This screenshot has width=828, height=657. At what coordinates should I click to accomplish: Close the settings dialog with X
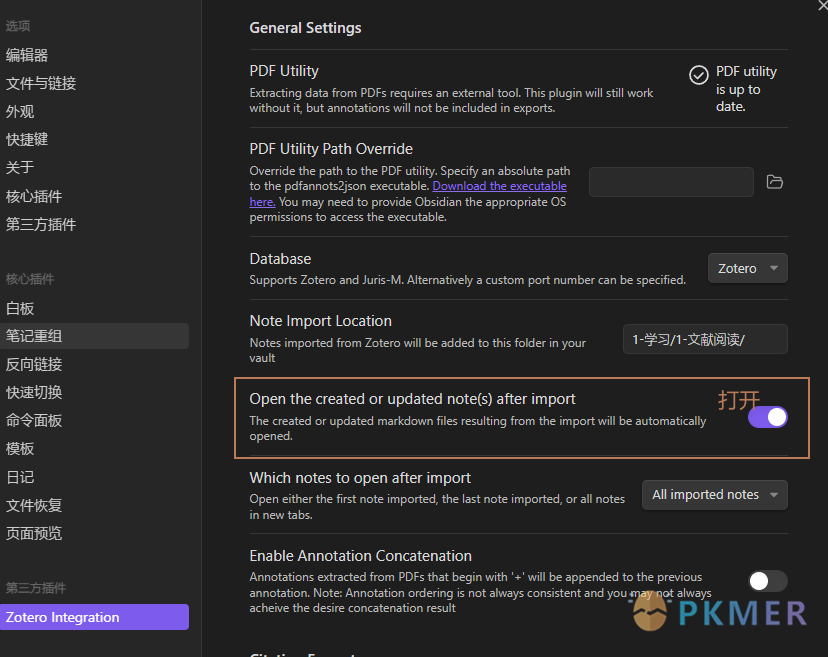(823, 5)
